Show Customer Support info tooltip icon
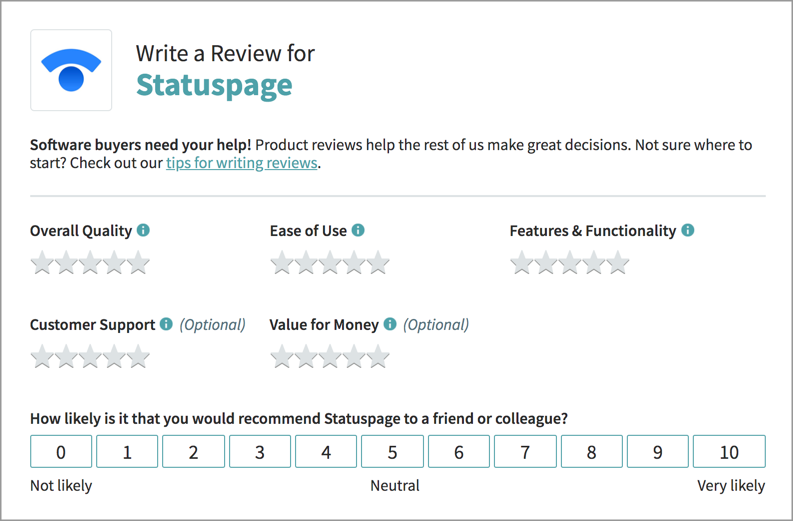This screenshot has width=793, height=521. 166,324
